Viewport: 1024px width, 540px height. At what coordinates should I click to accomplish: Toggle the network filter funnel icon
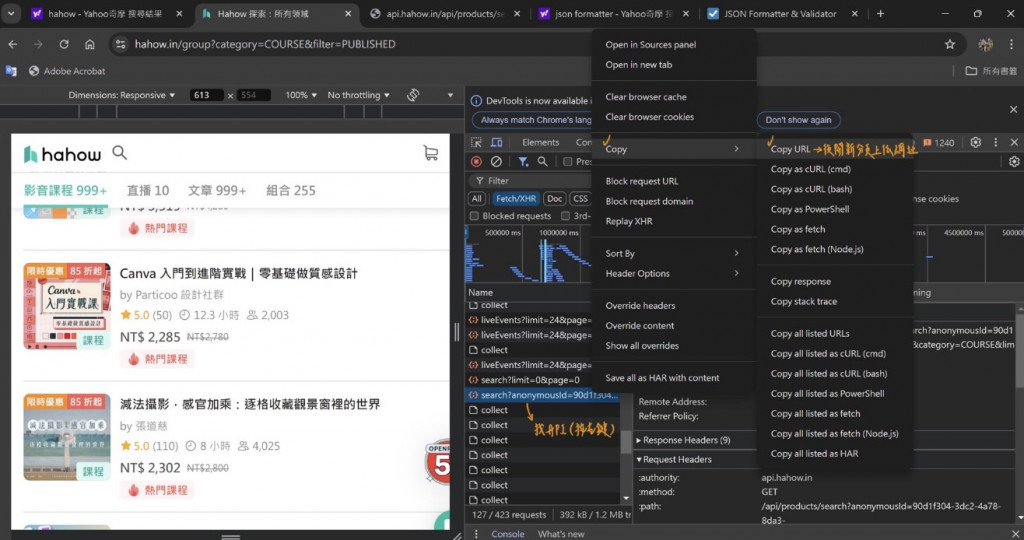tap(523, 161)
